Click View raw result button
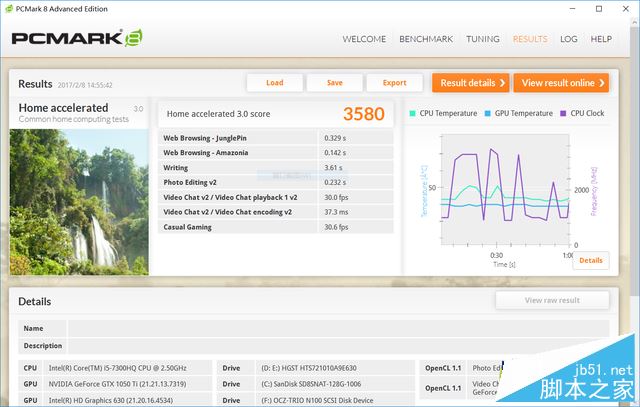The width and height of the screenshot is (640, 407). click(552, 300)
